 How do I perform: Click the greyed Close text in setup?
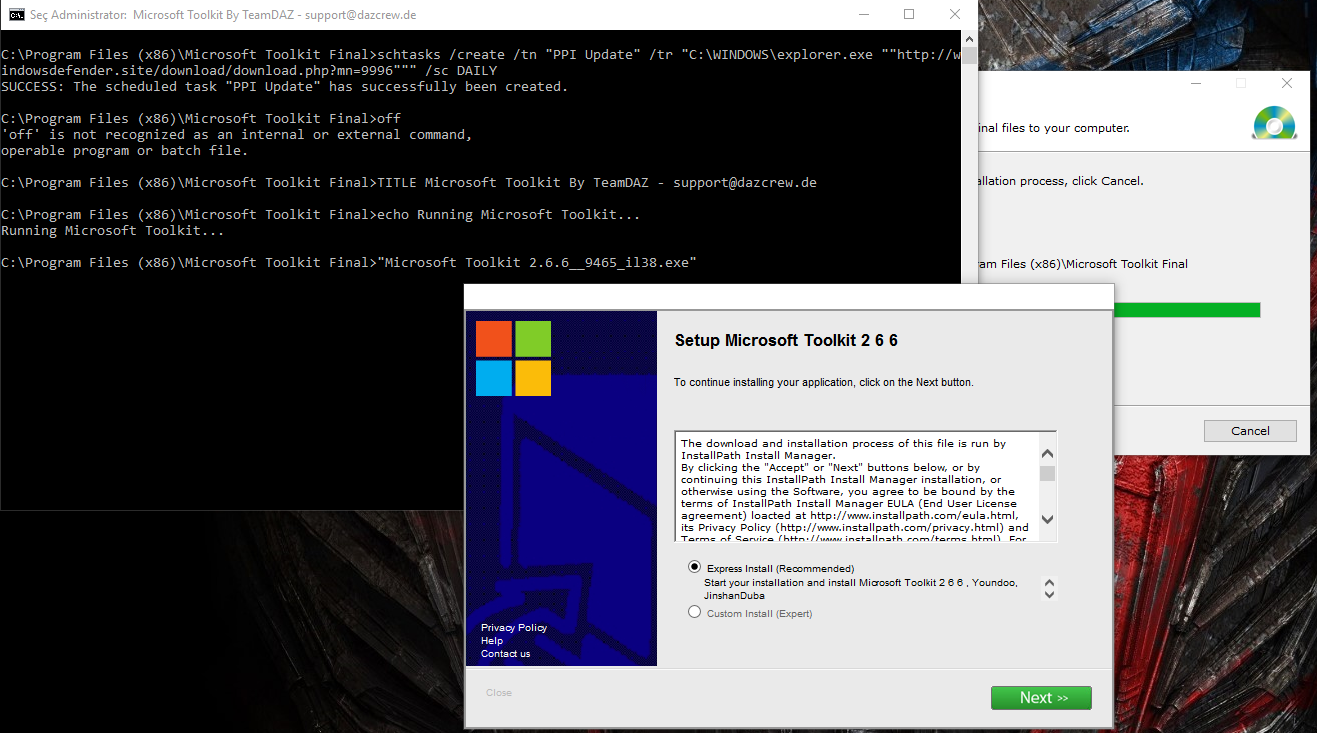coord(499,693)
